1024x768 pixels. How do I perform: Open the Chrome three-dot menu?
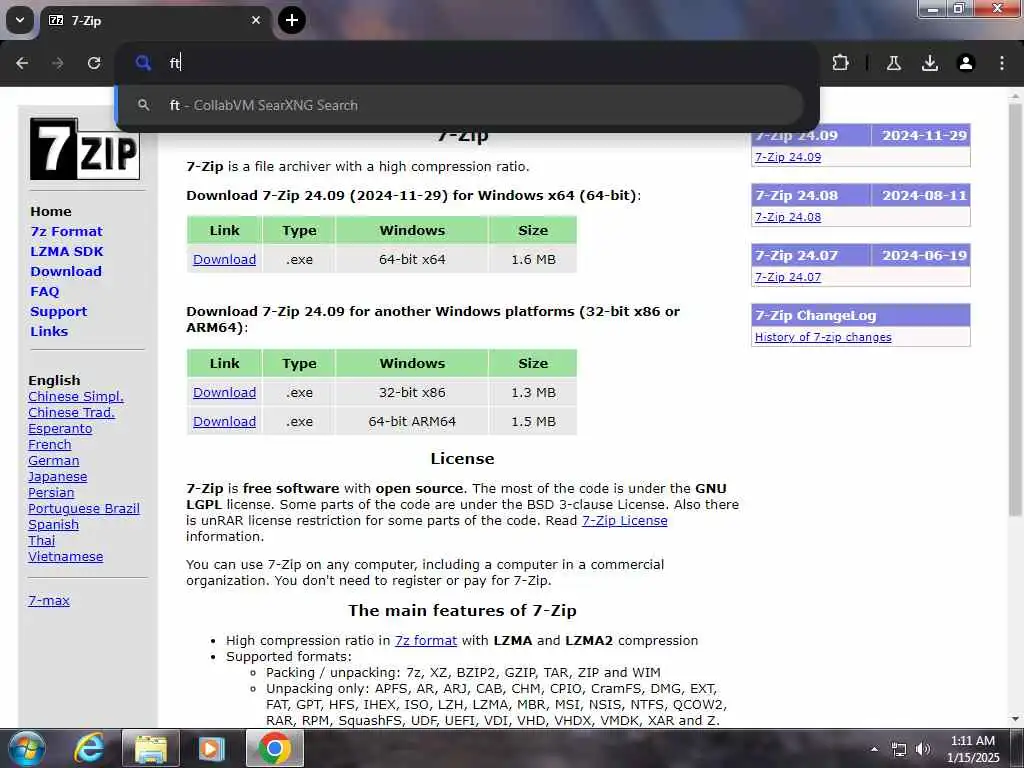(x=1002, y=63)
